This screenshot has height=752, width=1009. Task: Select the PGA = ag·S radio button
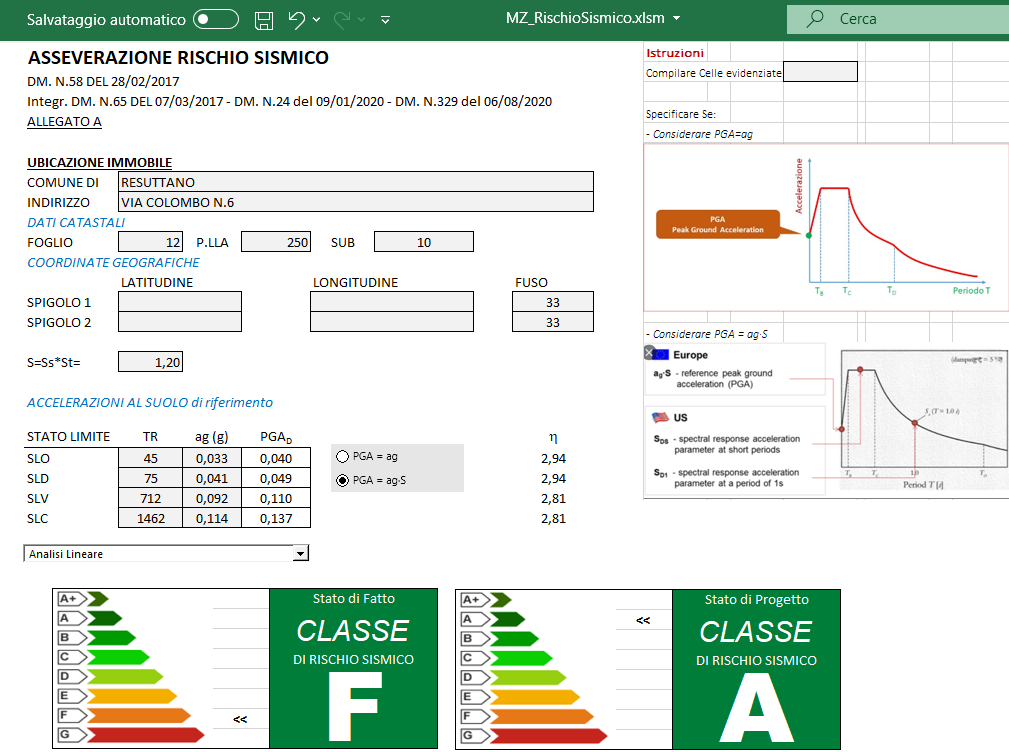pos(342,480)
